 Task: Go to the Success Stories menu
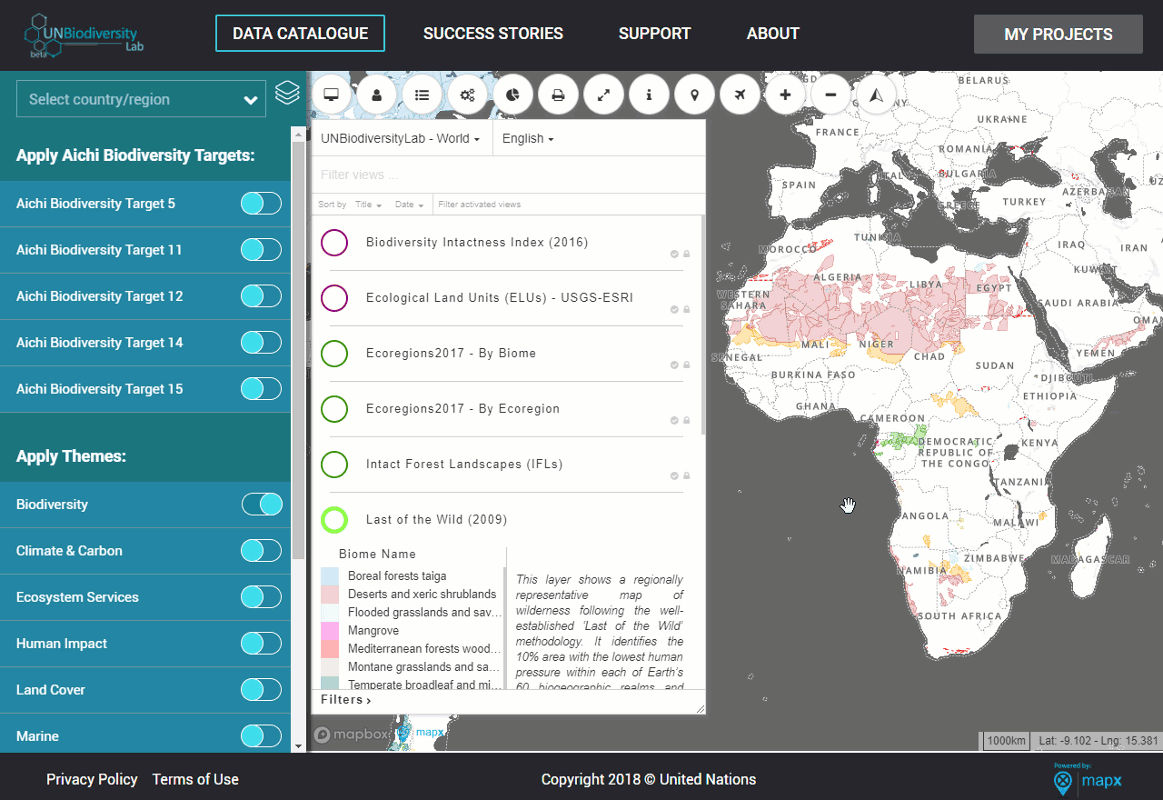(x=493, y=33)
